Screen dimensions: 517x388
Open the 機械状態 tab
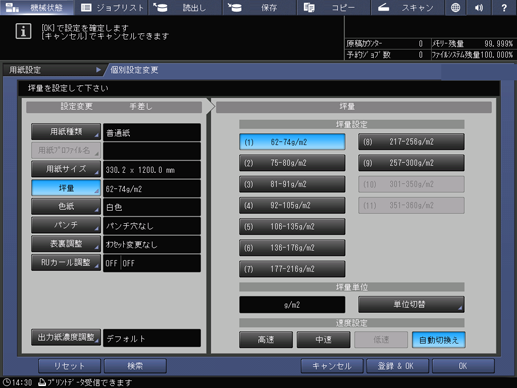[x=37, y=7]
